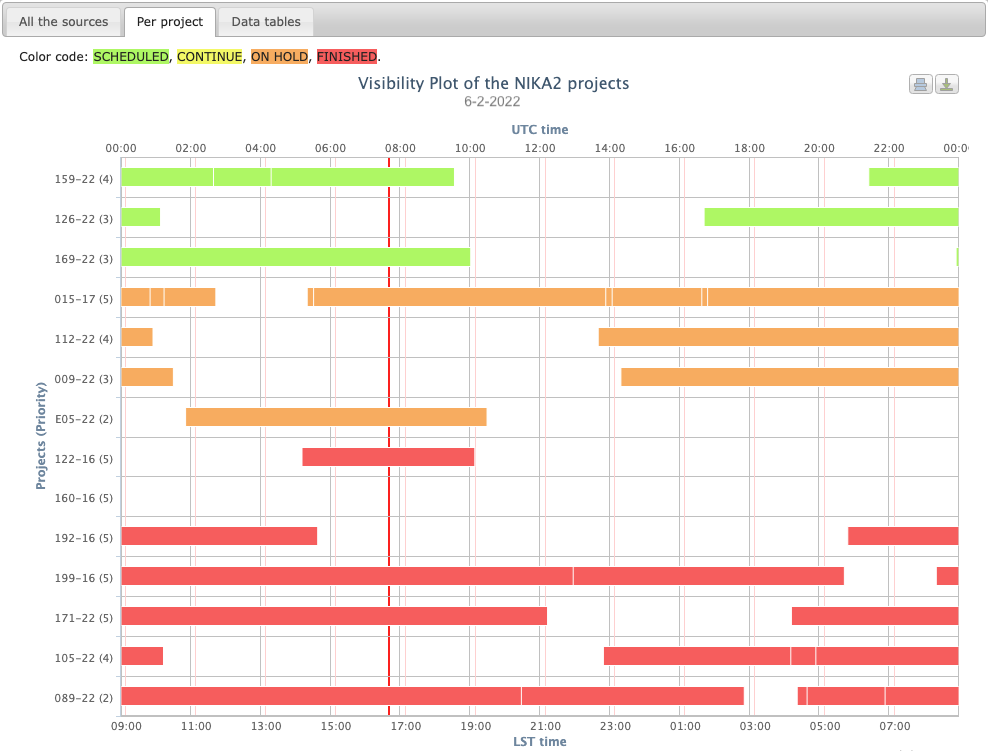Click the red bar for project 122-16
Viewport: 988px width, 751px height.
388,457
